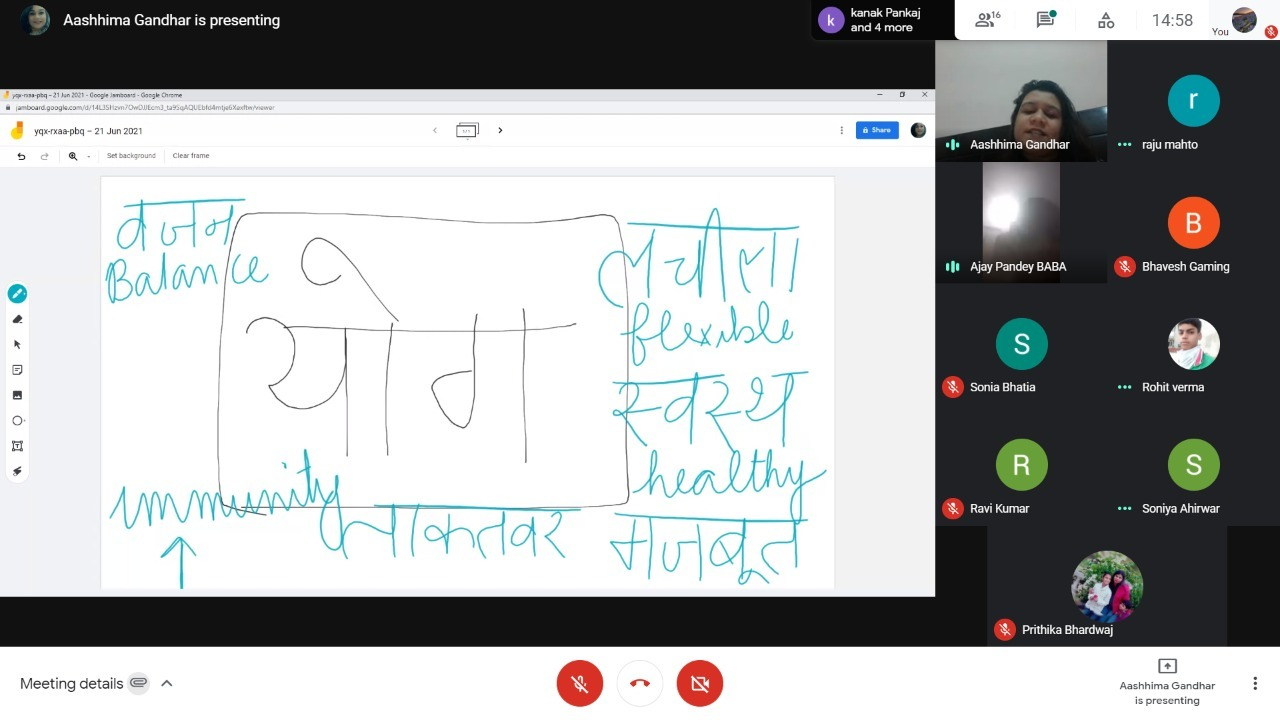Open the more options three-dot menu
Viewport: 1280px width, 720px height.
[x=1254, y=684]
